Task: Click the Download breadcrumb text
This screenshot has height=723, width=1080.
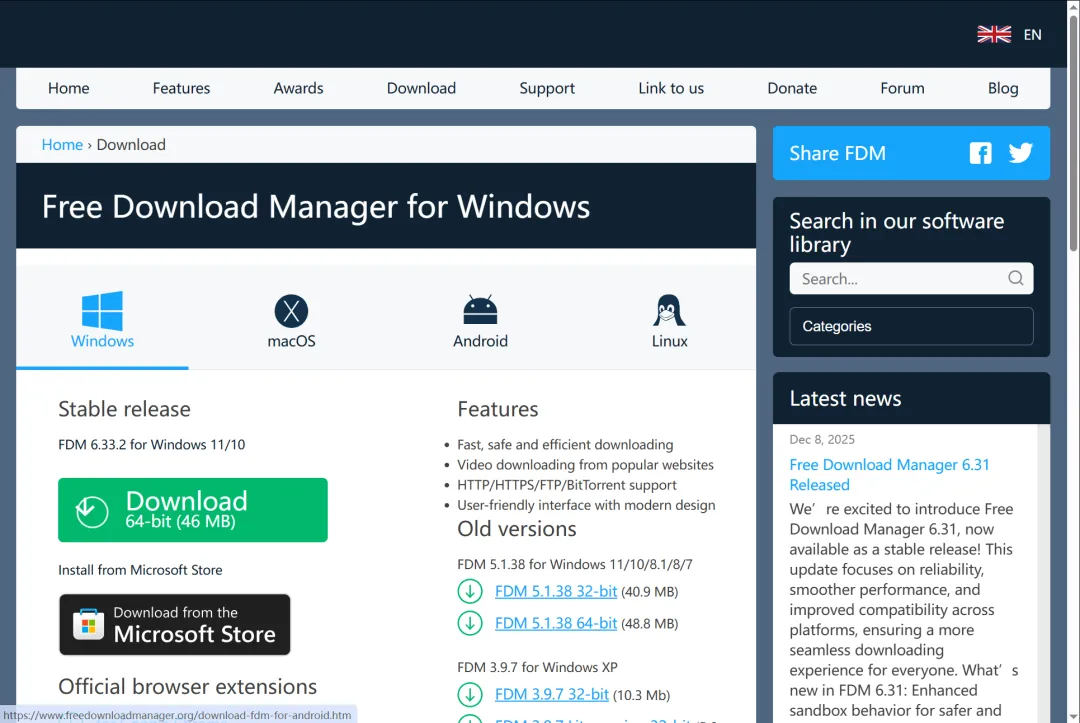Action: click(131, 145)
